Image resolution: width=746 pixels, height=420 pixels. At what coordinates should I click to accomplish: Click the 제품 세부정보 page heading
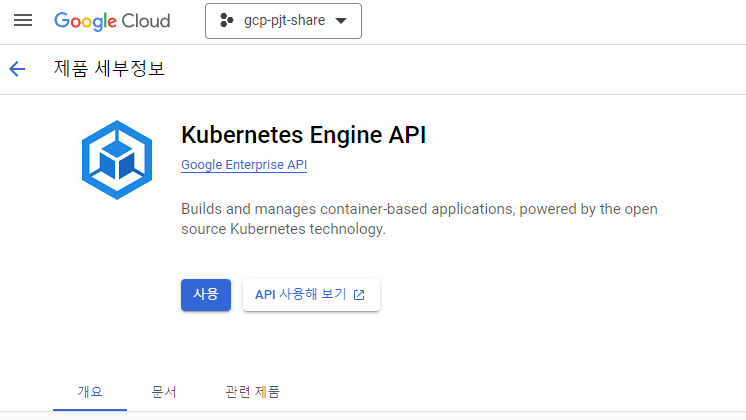click(109, 69)
